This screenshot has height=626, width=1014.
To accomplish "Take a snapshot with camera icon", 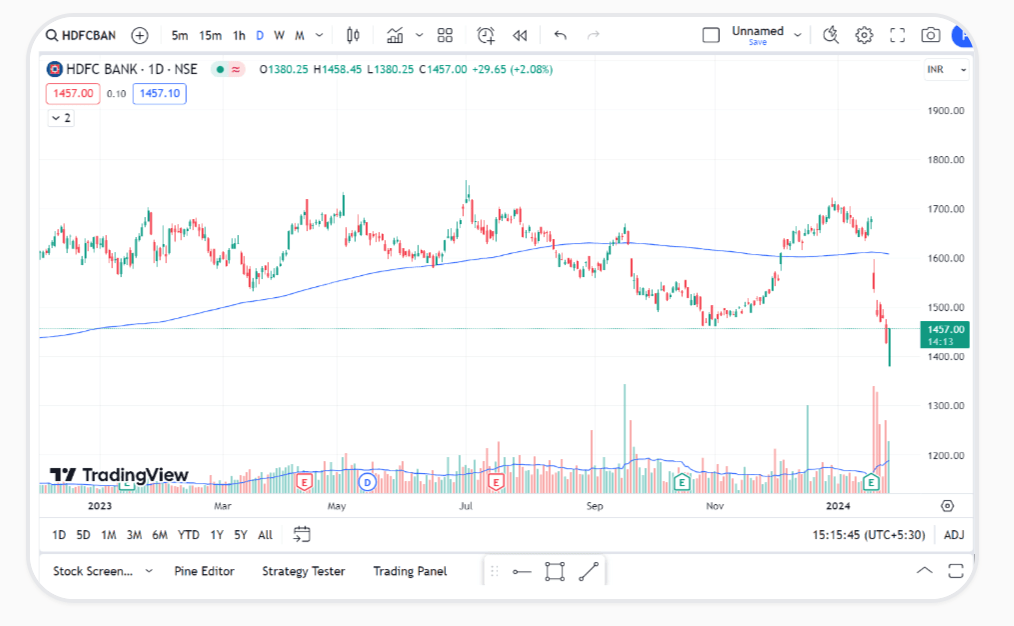I will tap(930, 35).
